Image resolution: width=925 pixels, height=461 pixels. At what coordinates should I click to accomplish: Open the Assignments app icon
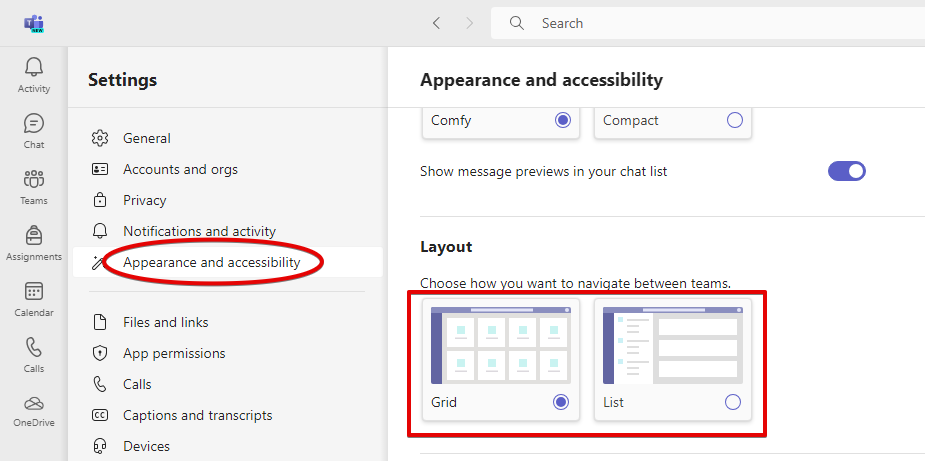click(x=34, y=242)
